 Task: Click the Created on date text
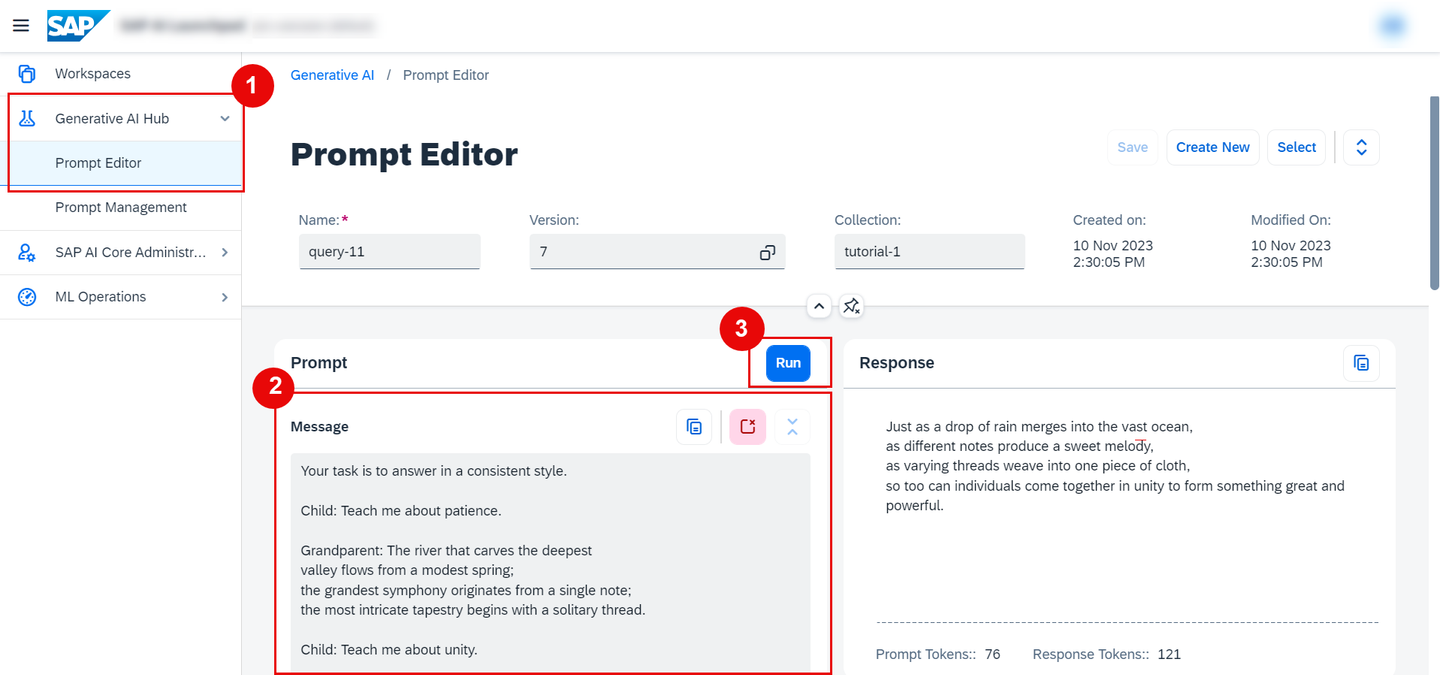tap(1113, 254)
